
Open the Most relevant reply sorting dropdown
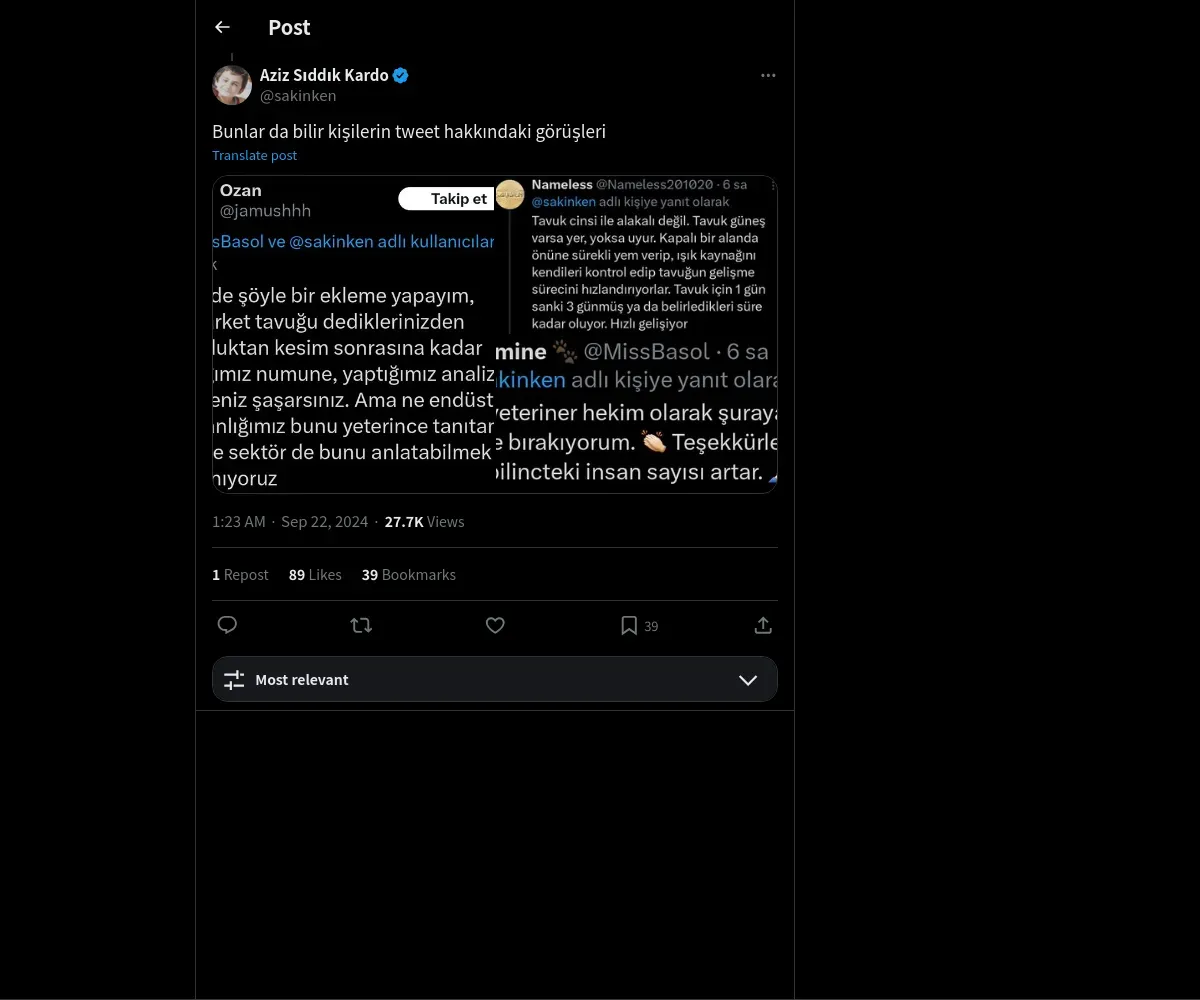pos(495,679)
